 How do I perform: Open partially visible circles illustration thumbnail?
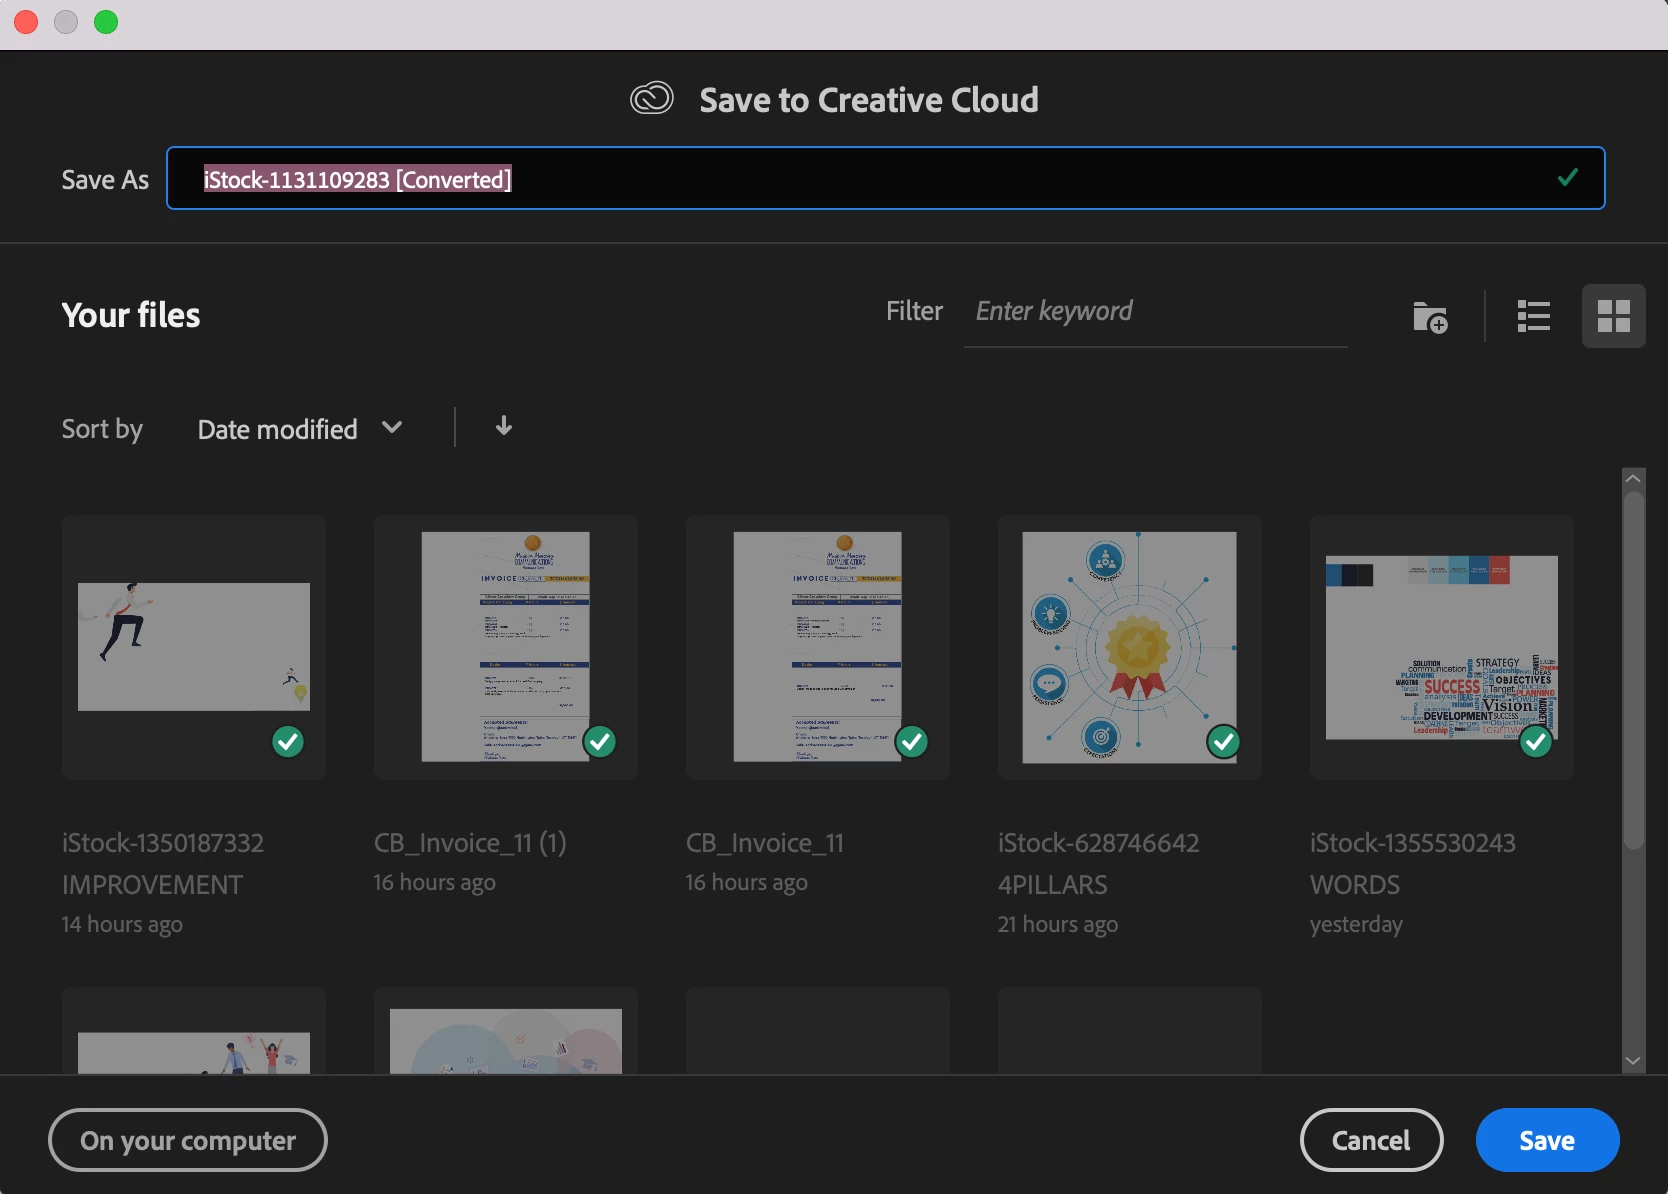tap(506, 1031)
